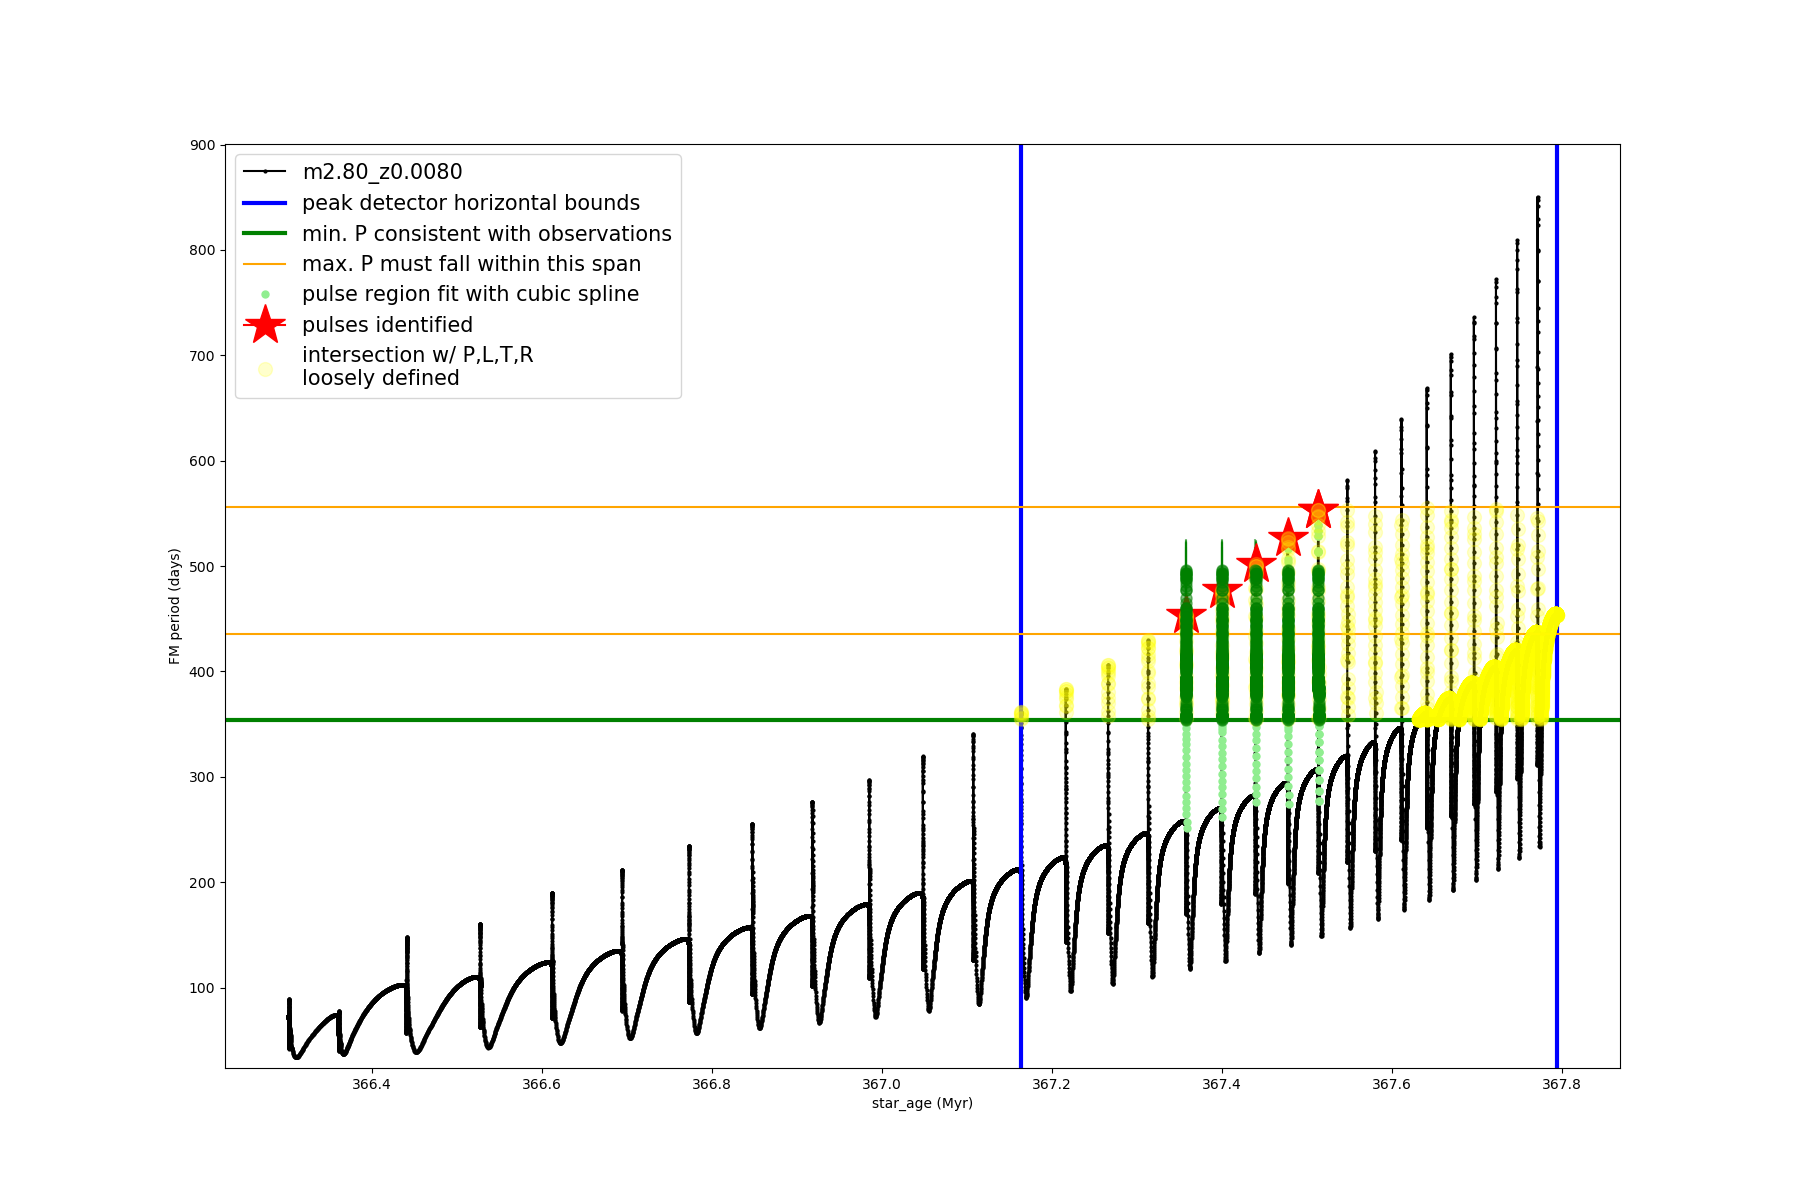This screenshot has height=1200, width=1800.
Task: Click the orange line sample in the legend
Action: click(x=265, y=264)
